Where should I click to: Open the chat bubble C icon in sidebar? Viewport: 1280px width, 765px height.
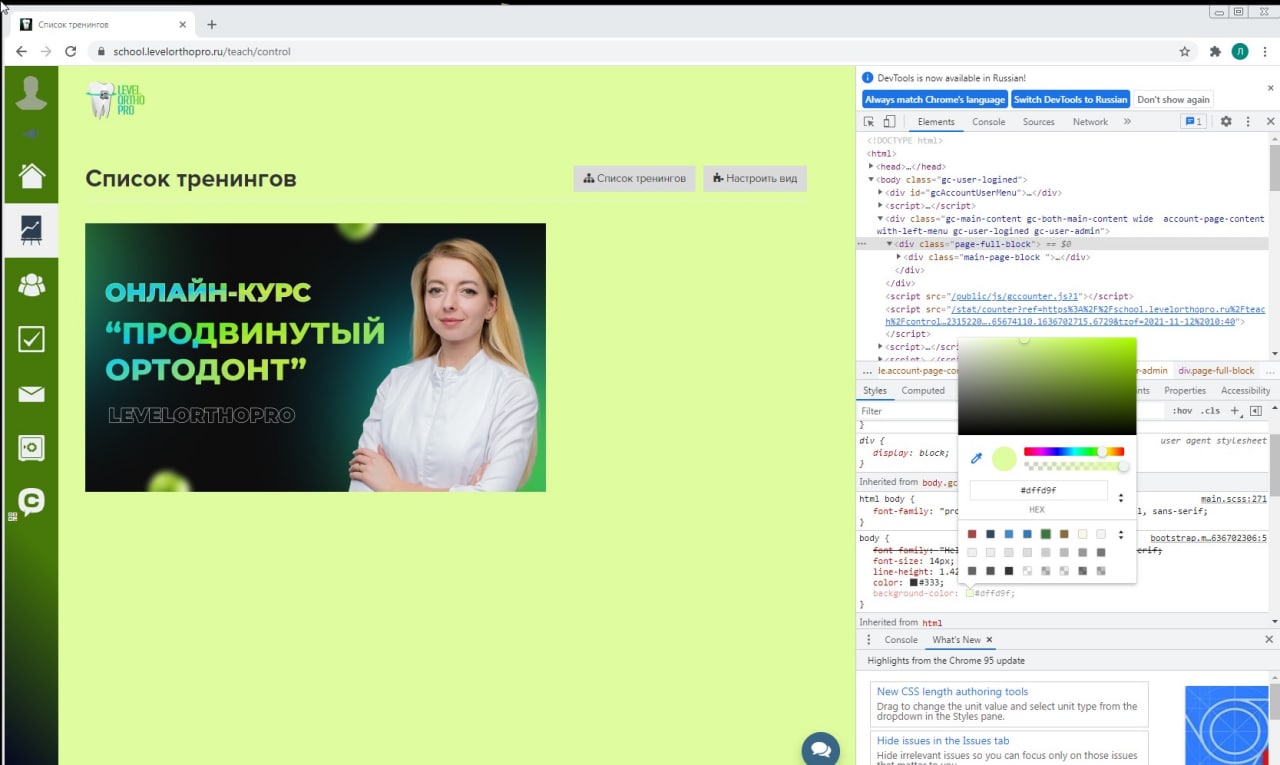click(32, 501)
